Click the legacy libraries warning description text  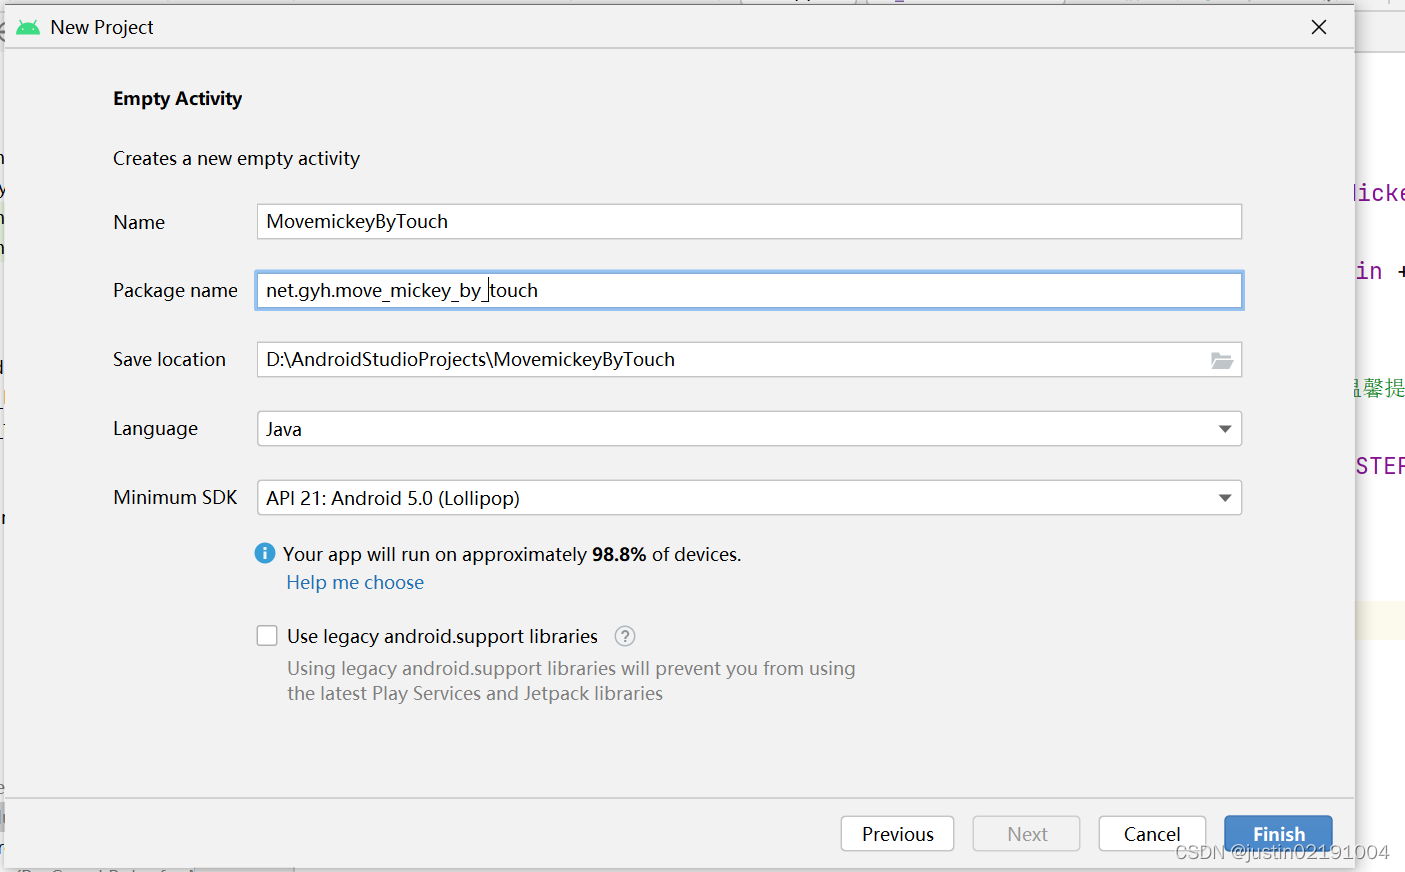tap(571, 681)
